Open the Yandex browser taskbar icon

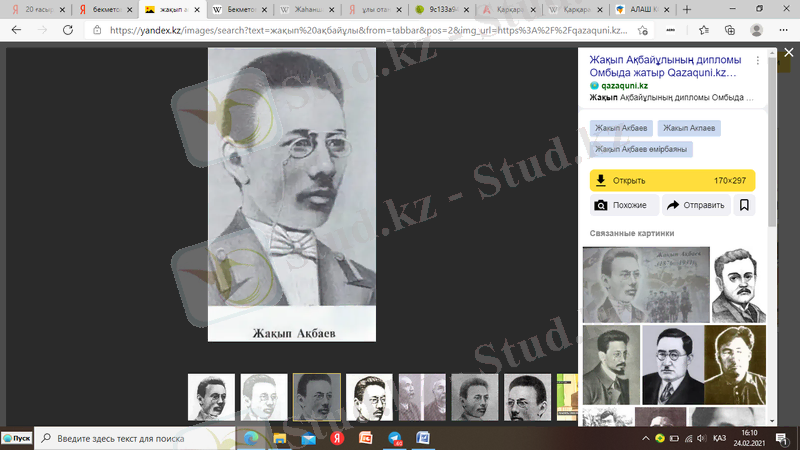[x=337, y=438]
